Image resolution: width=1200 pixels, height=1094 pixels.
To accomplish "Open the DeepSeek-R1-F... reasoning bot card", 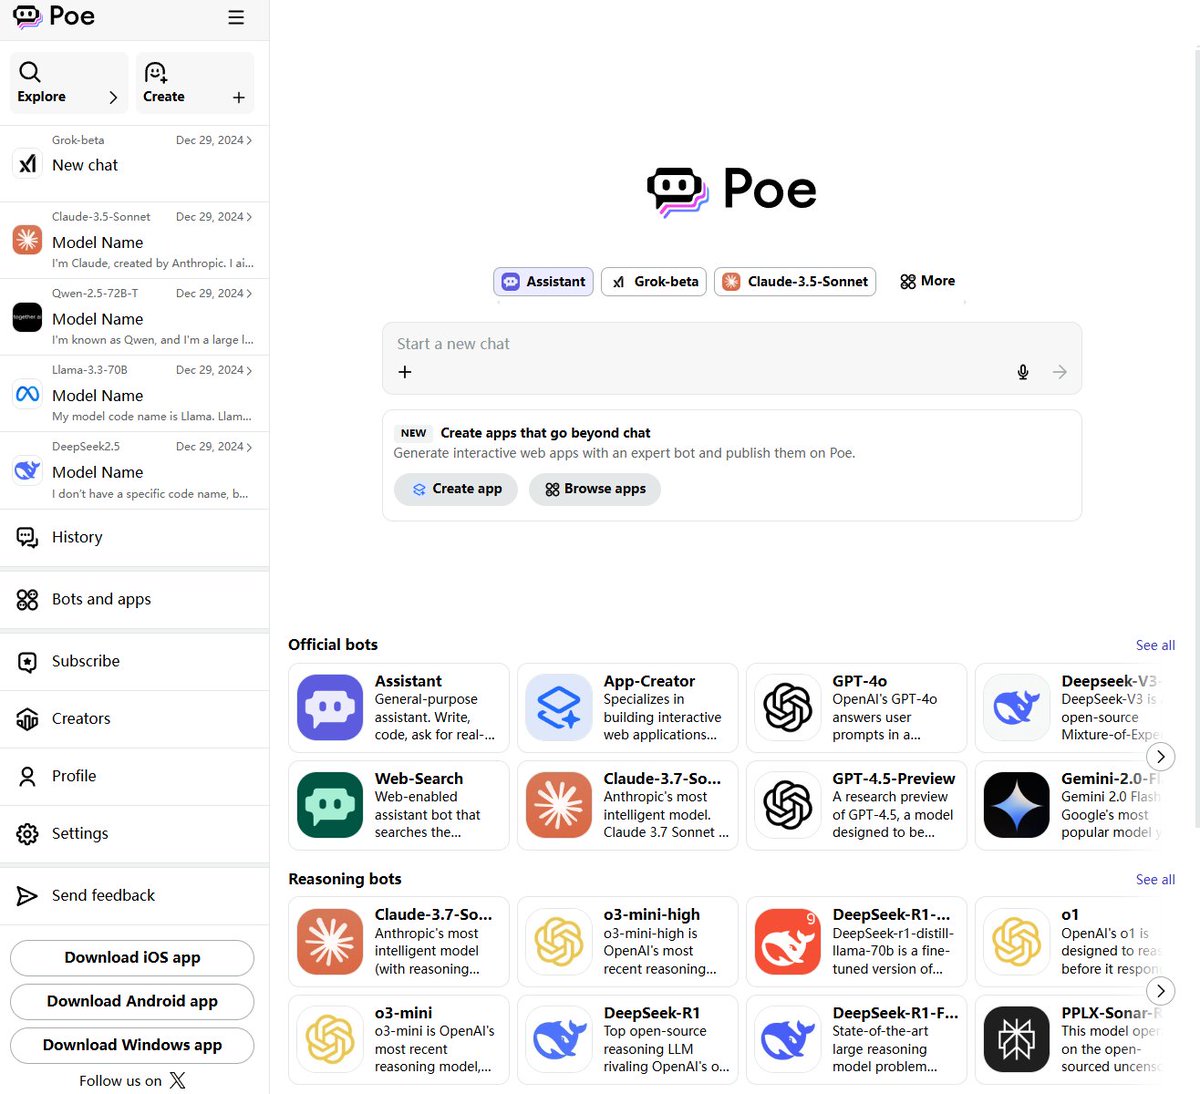I will (x=857, y=1040).
